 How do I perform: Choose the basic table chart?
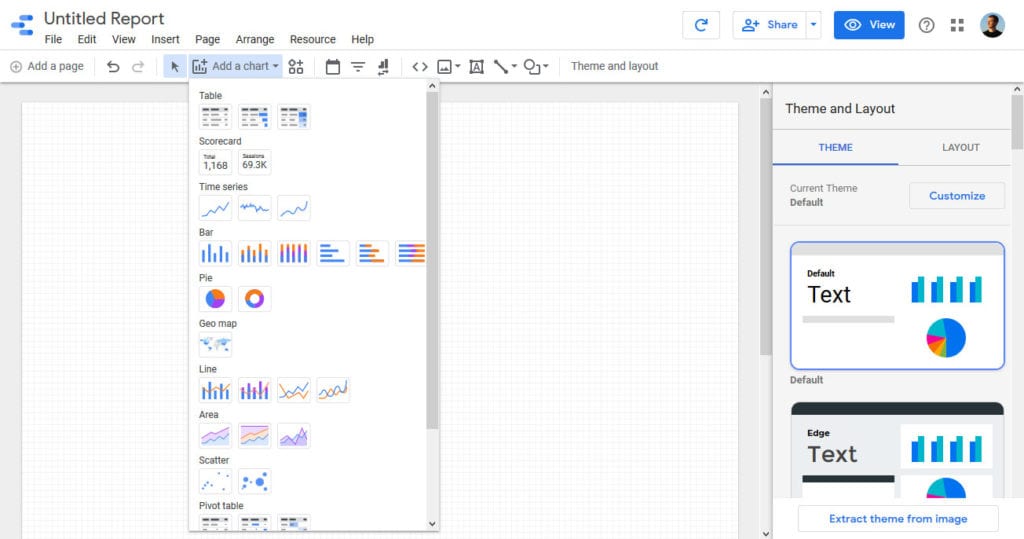215,117
